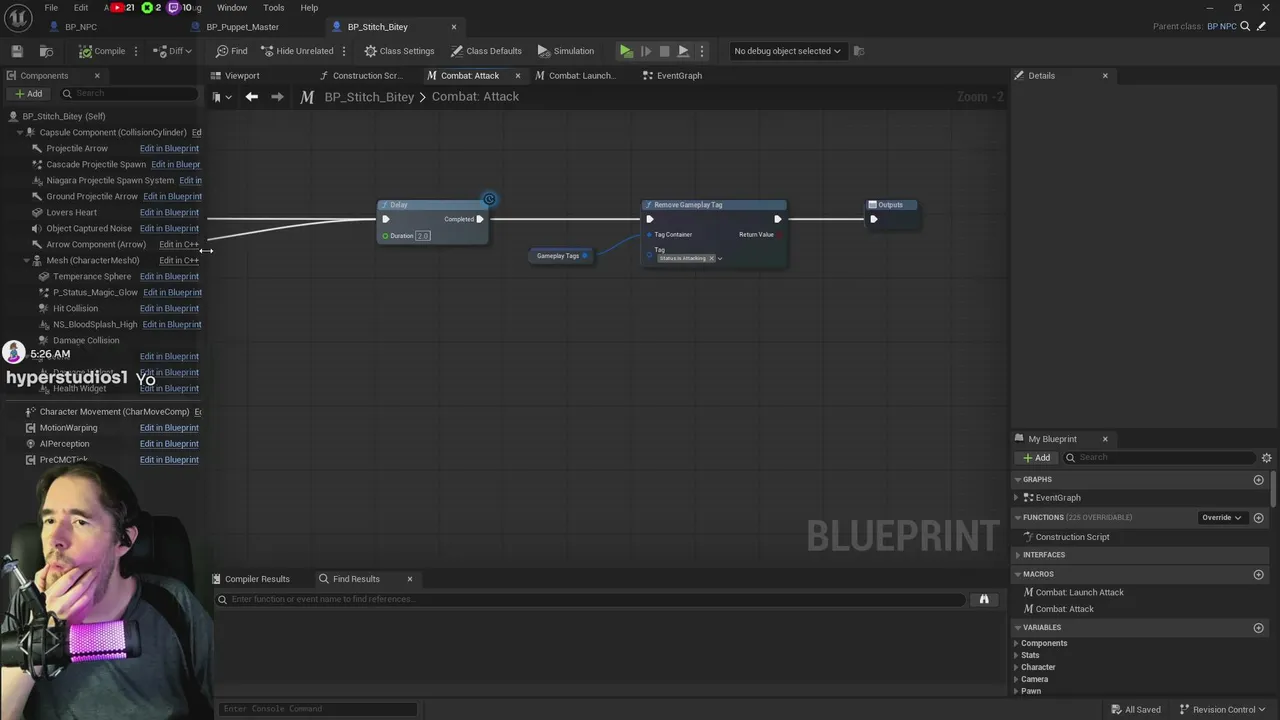Viewport: 1280px width, 720px height.
Task: Expand the Interfaces section
Action: click(1018, 555)
